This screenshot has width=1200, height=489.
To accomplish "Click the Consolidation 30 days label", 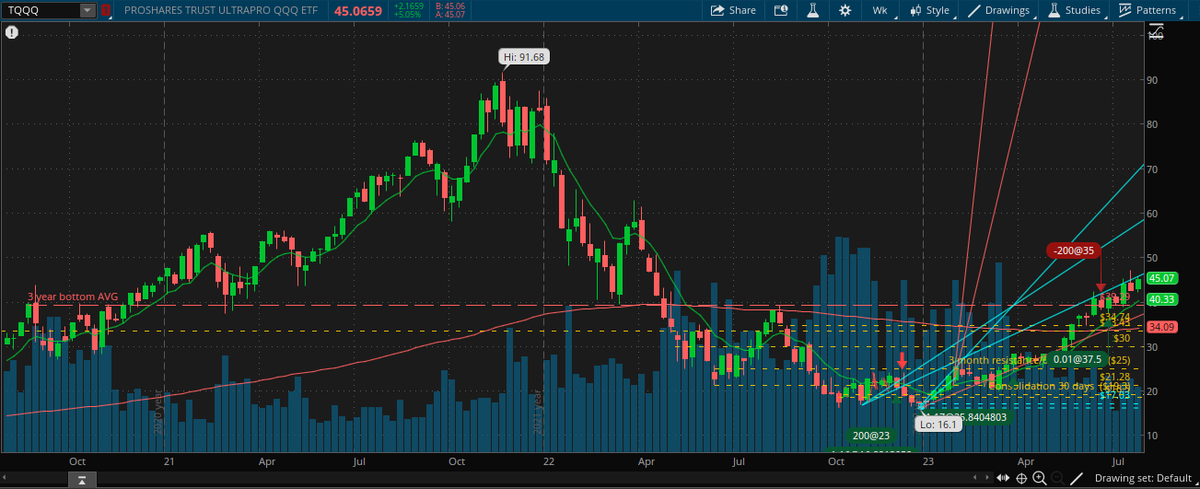I will coord(1040,385).
